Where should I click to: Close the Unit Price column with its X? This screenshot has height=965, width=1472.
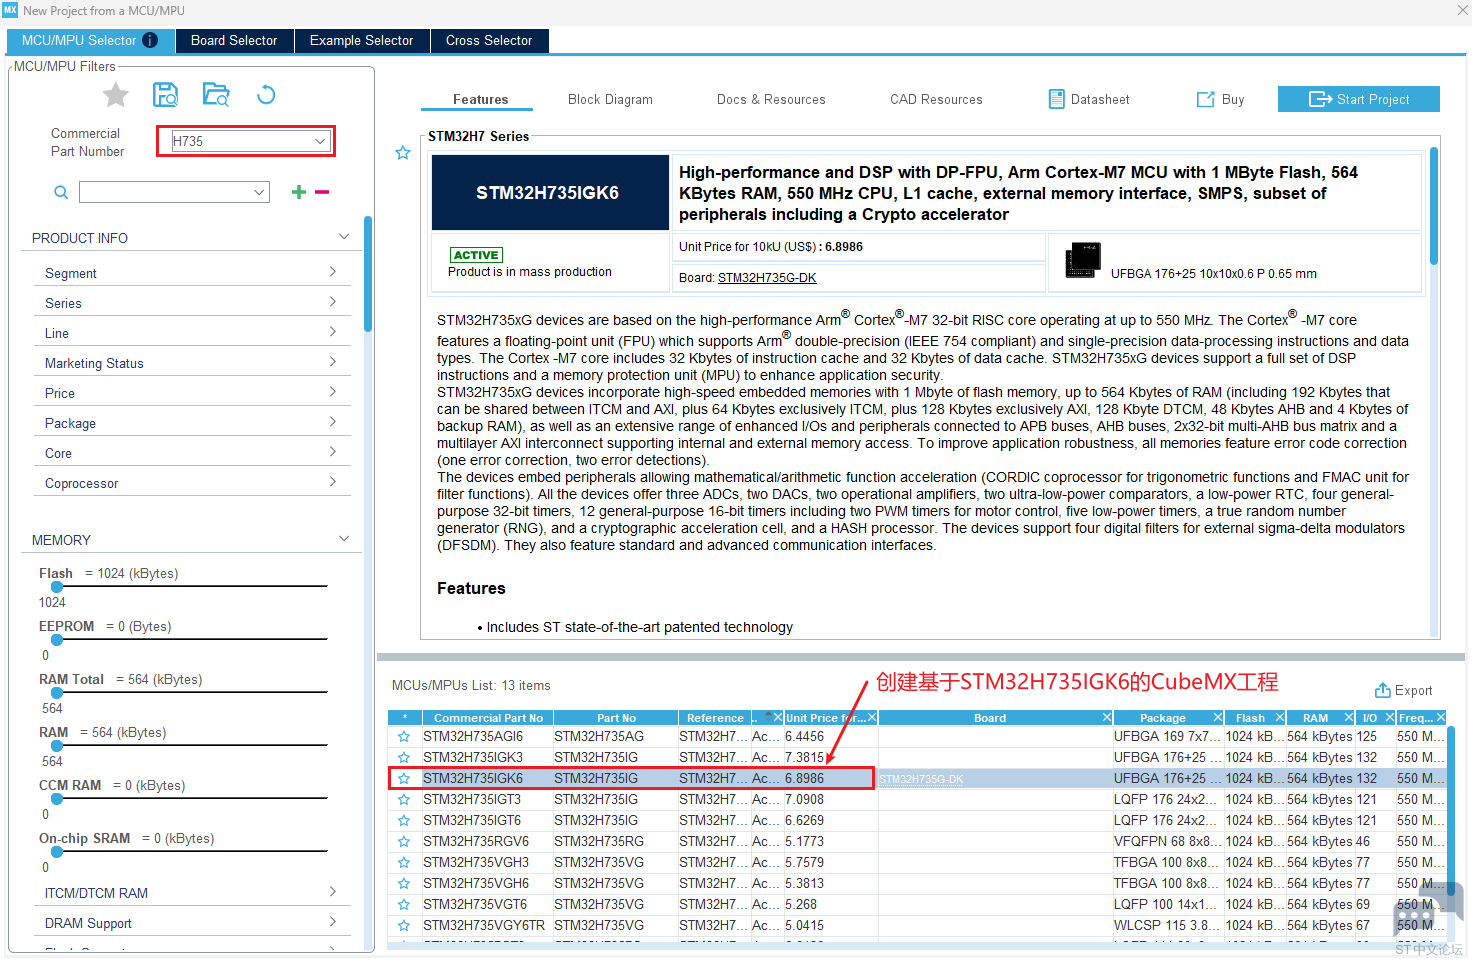(x=872, y=717)
